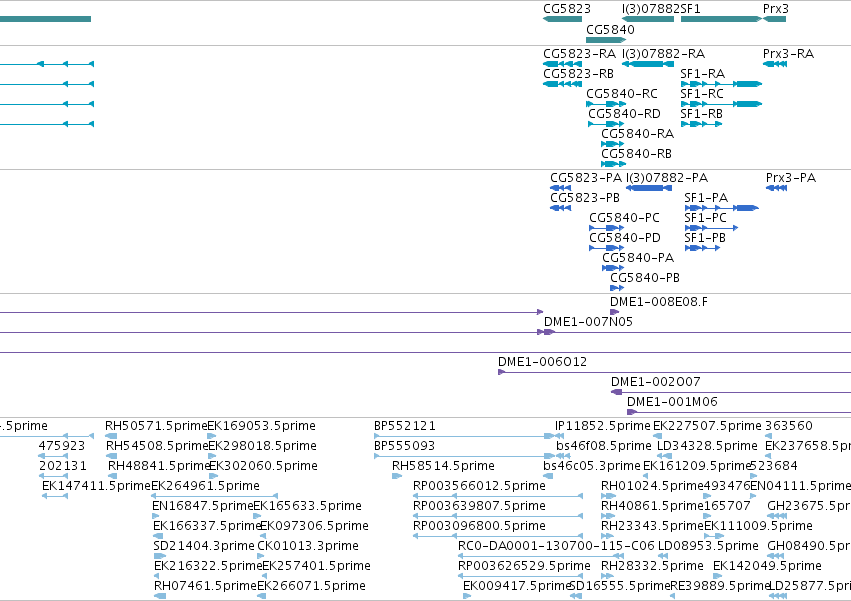This screenshot has height=601, width=851.
Task: Select feature 475923
Action: (x=53, y=456)
